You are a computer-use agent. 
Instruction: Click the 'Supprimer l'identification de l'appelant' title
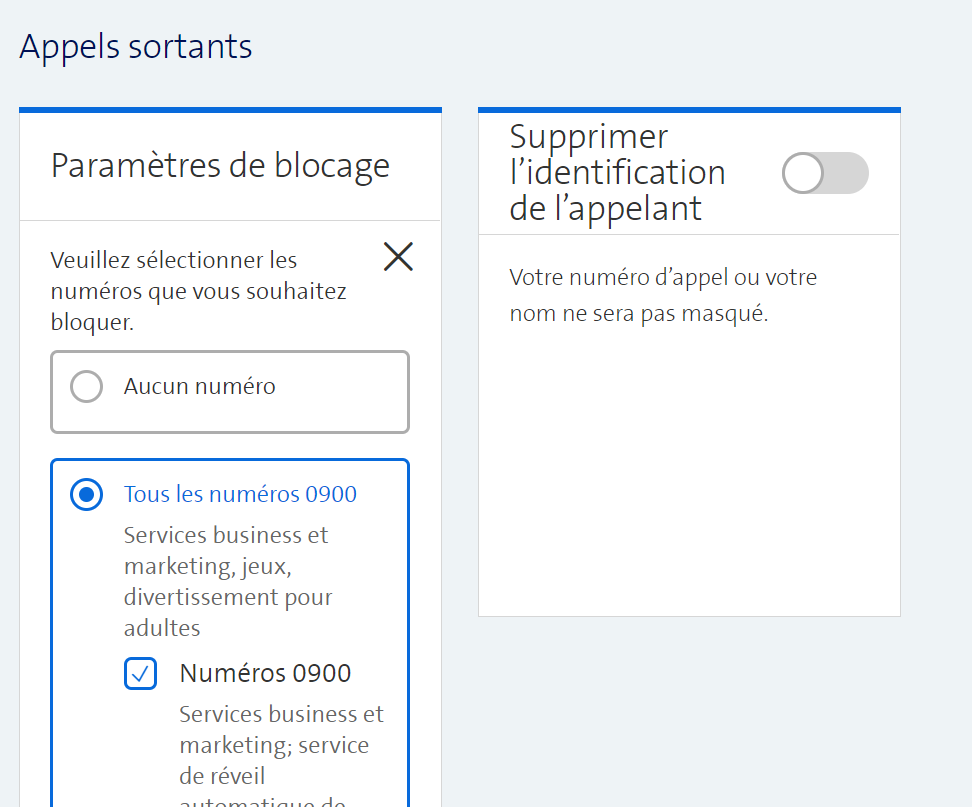click(x=617, y=172)
